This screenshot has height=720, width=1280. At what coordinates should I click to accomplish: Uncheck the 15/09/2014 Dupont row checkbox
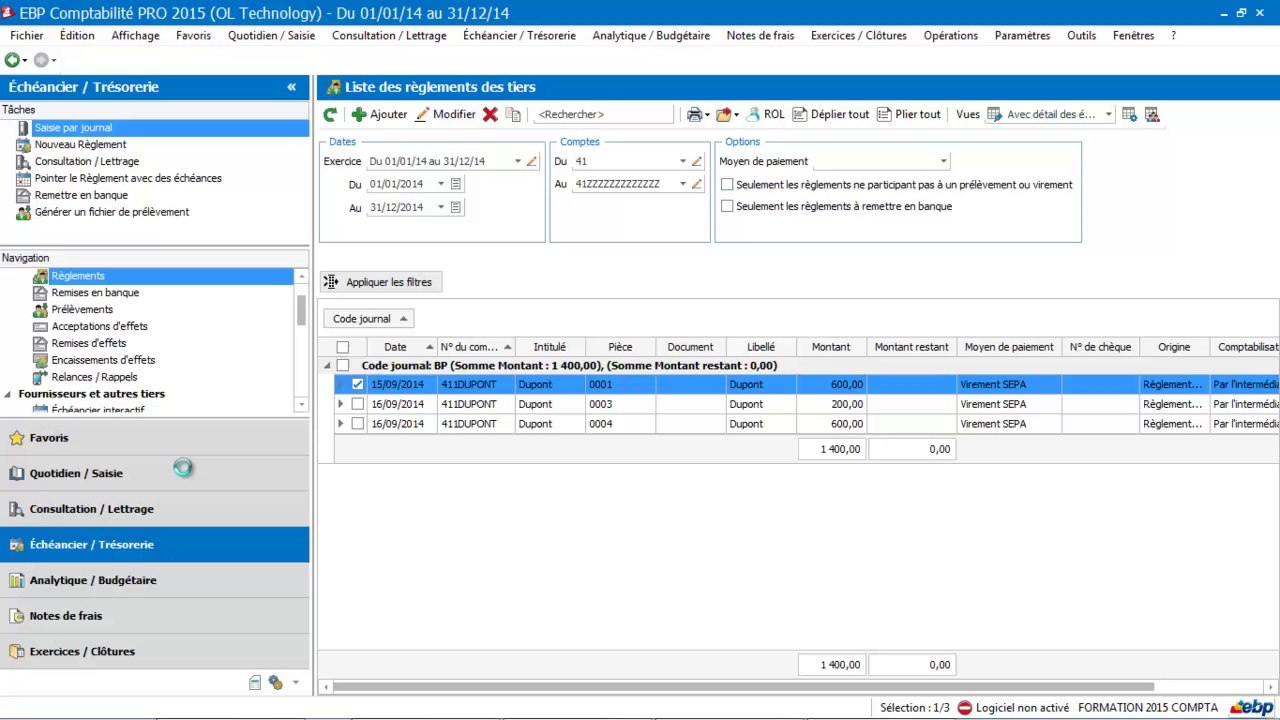(x=358, y=384)
